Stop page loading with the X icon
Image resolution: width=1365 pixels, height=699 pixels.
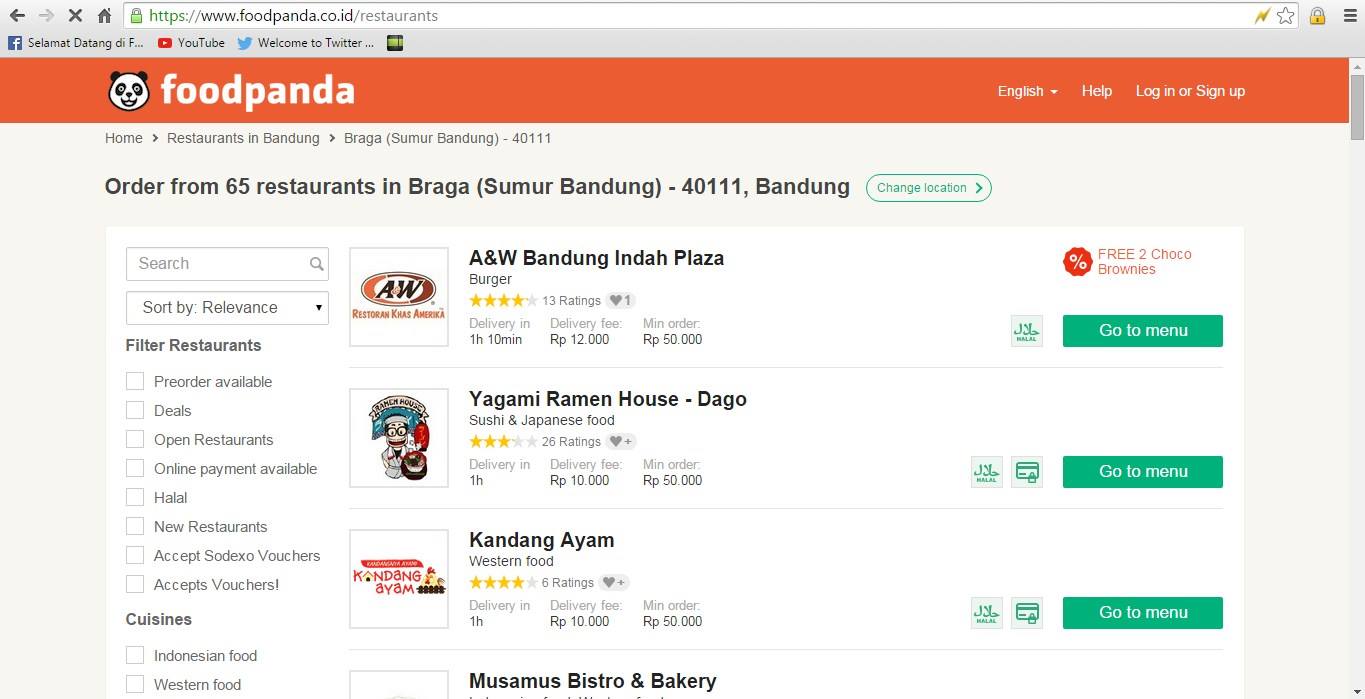click(75, 15)
